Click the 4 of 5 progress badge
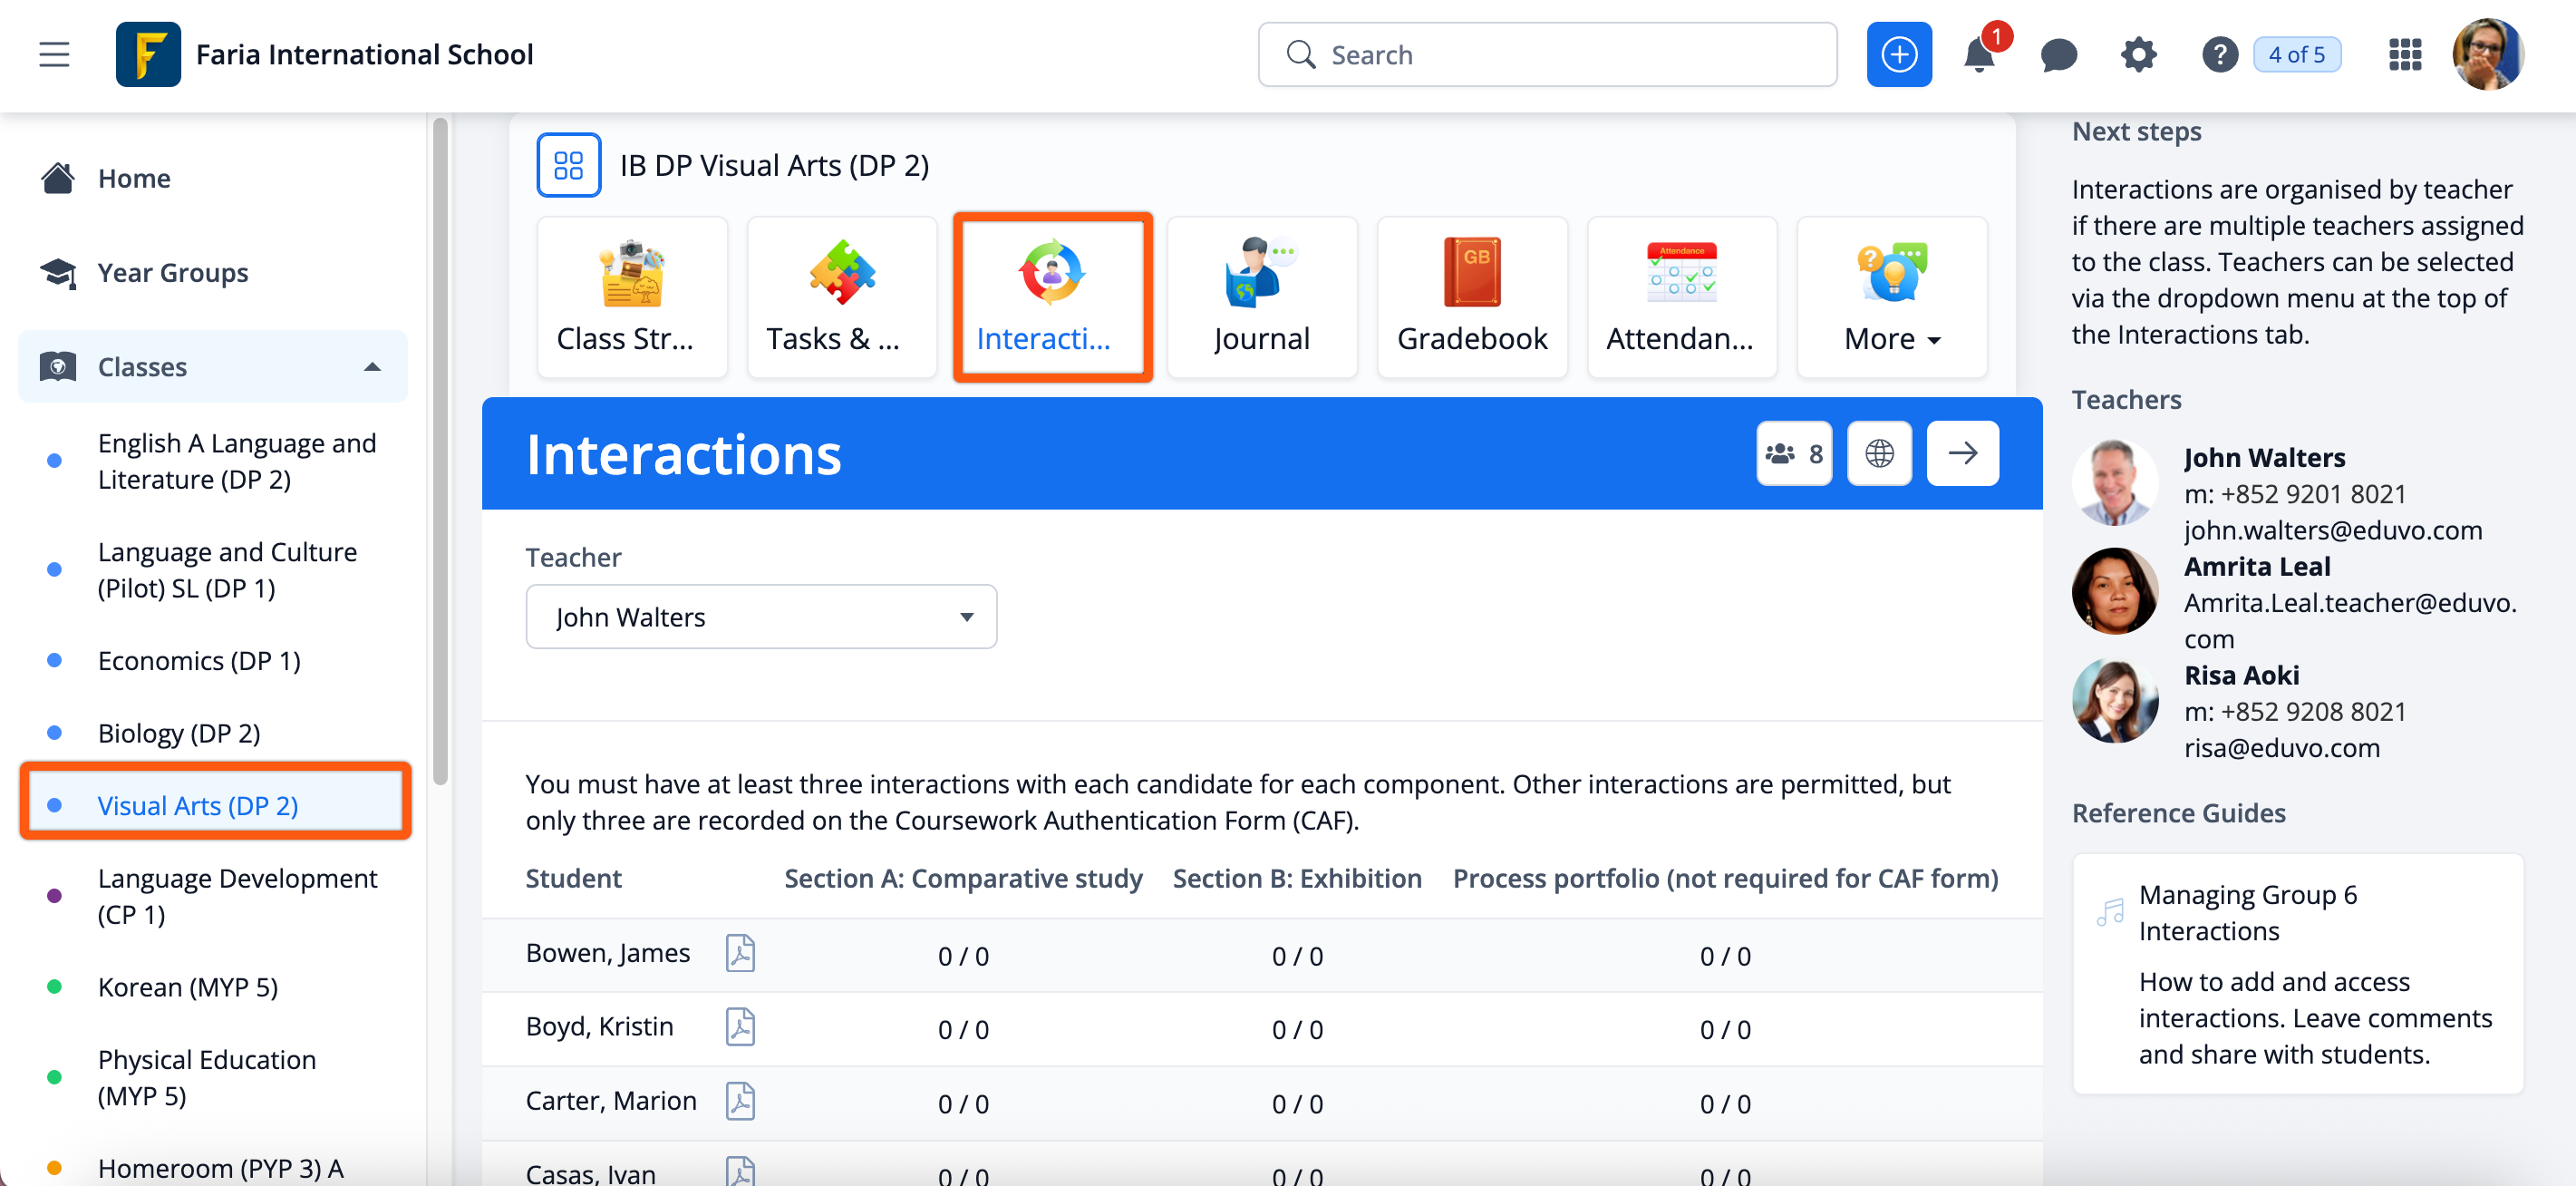 pyautogui.click(x=2297, y=55)
